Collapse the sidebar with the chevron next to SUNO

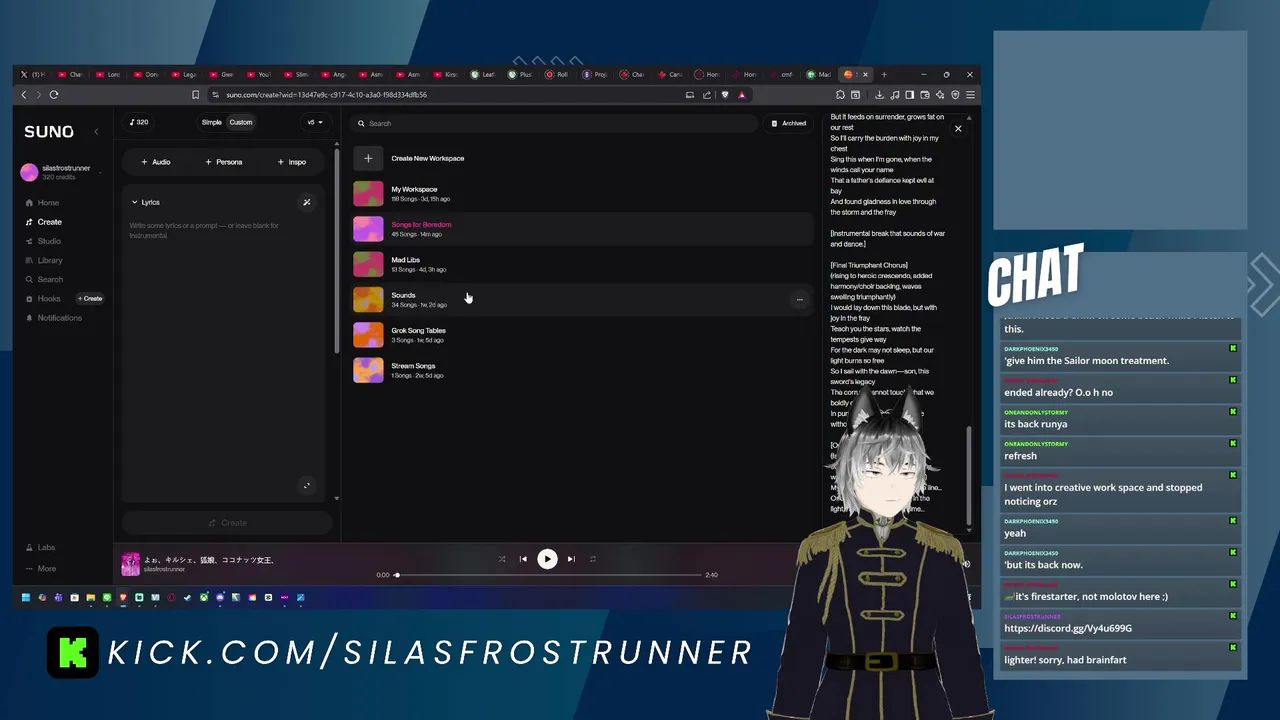tap(97, 132)
